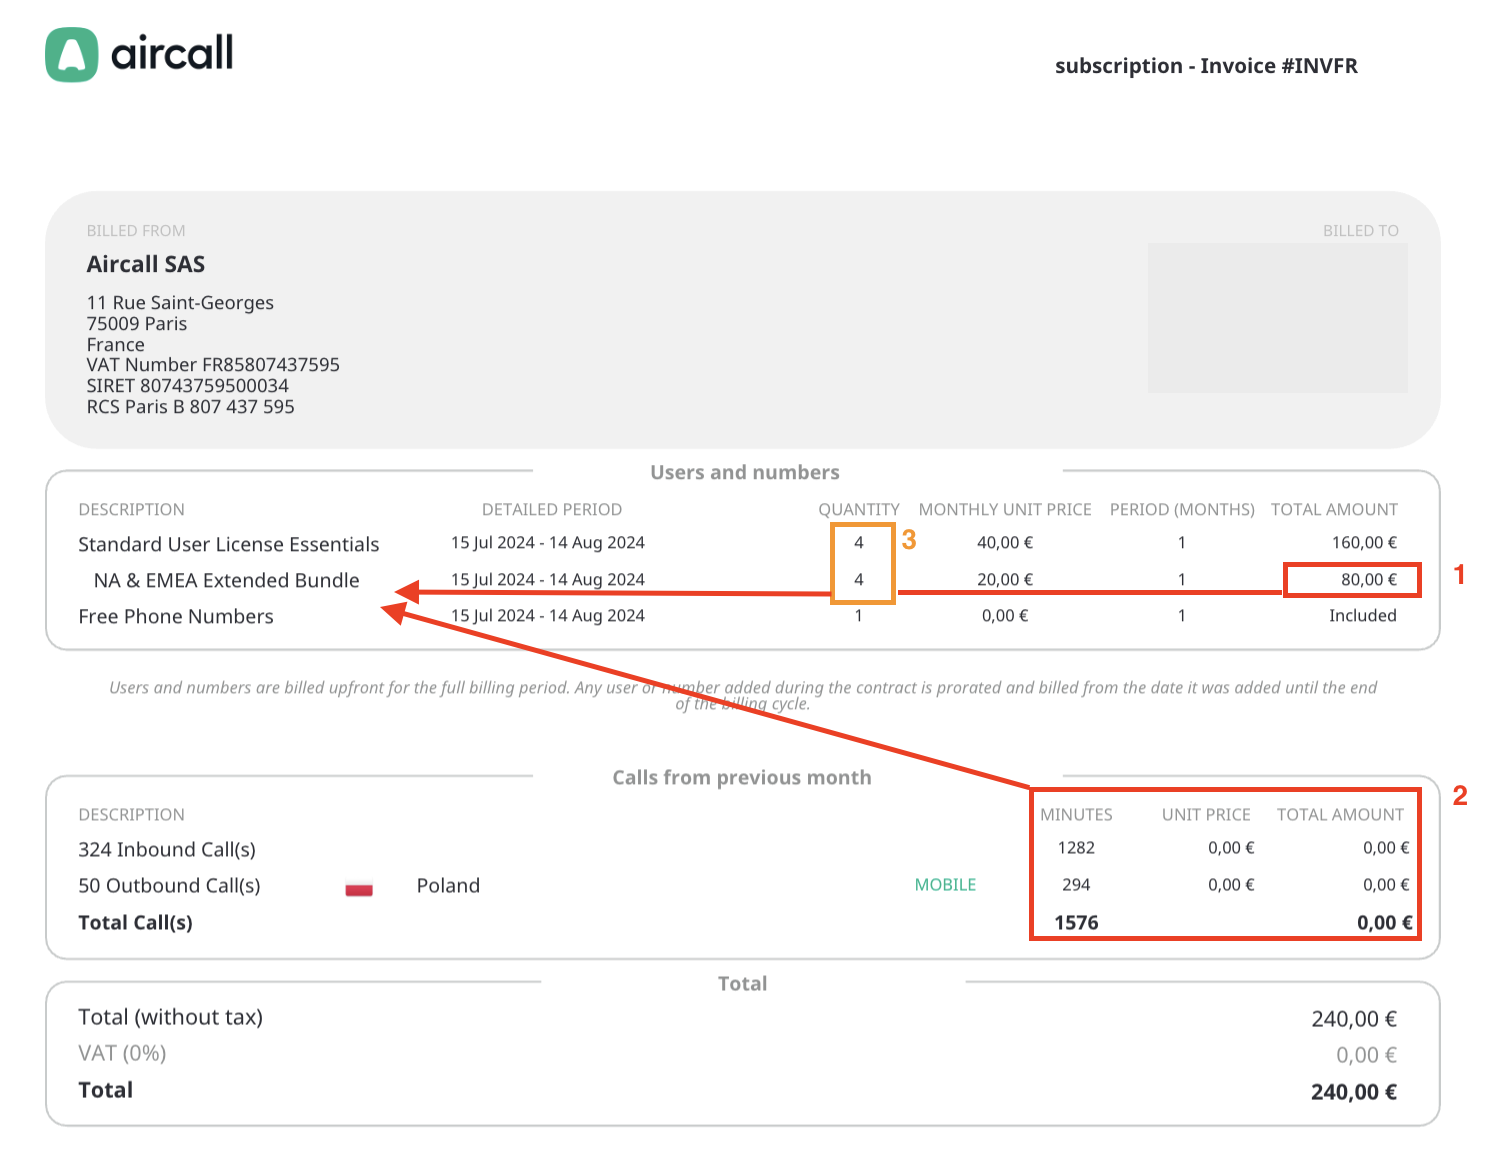Click the 'Poland' country label

pyautogui.click(x=448, y=885)
